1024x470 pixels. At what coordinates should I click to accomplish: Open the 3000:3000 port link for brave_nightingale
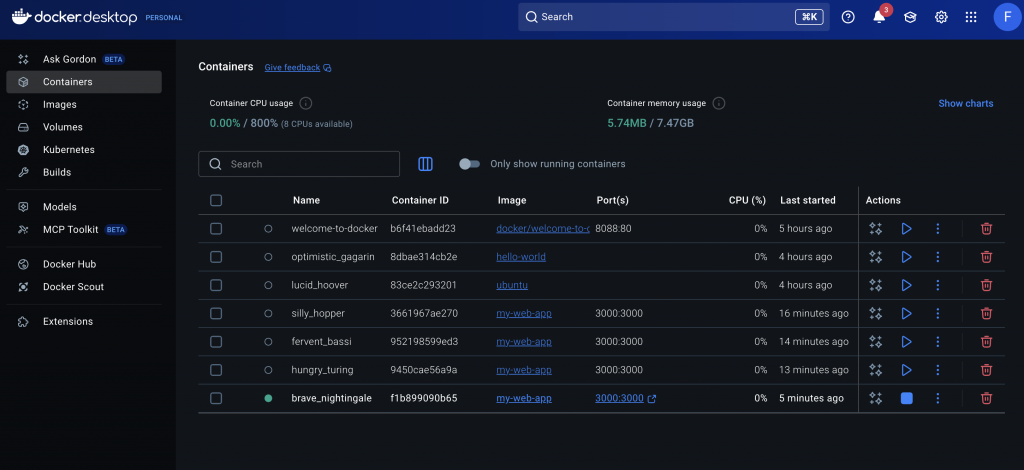coord(620,398)
